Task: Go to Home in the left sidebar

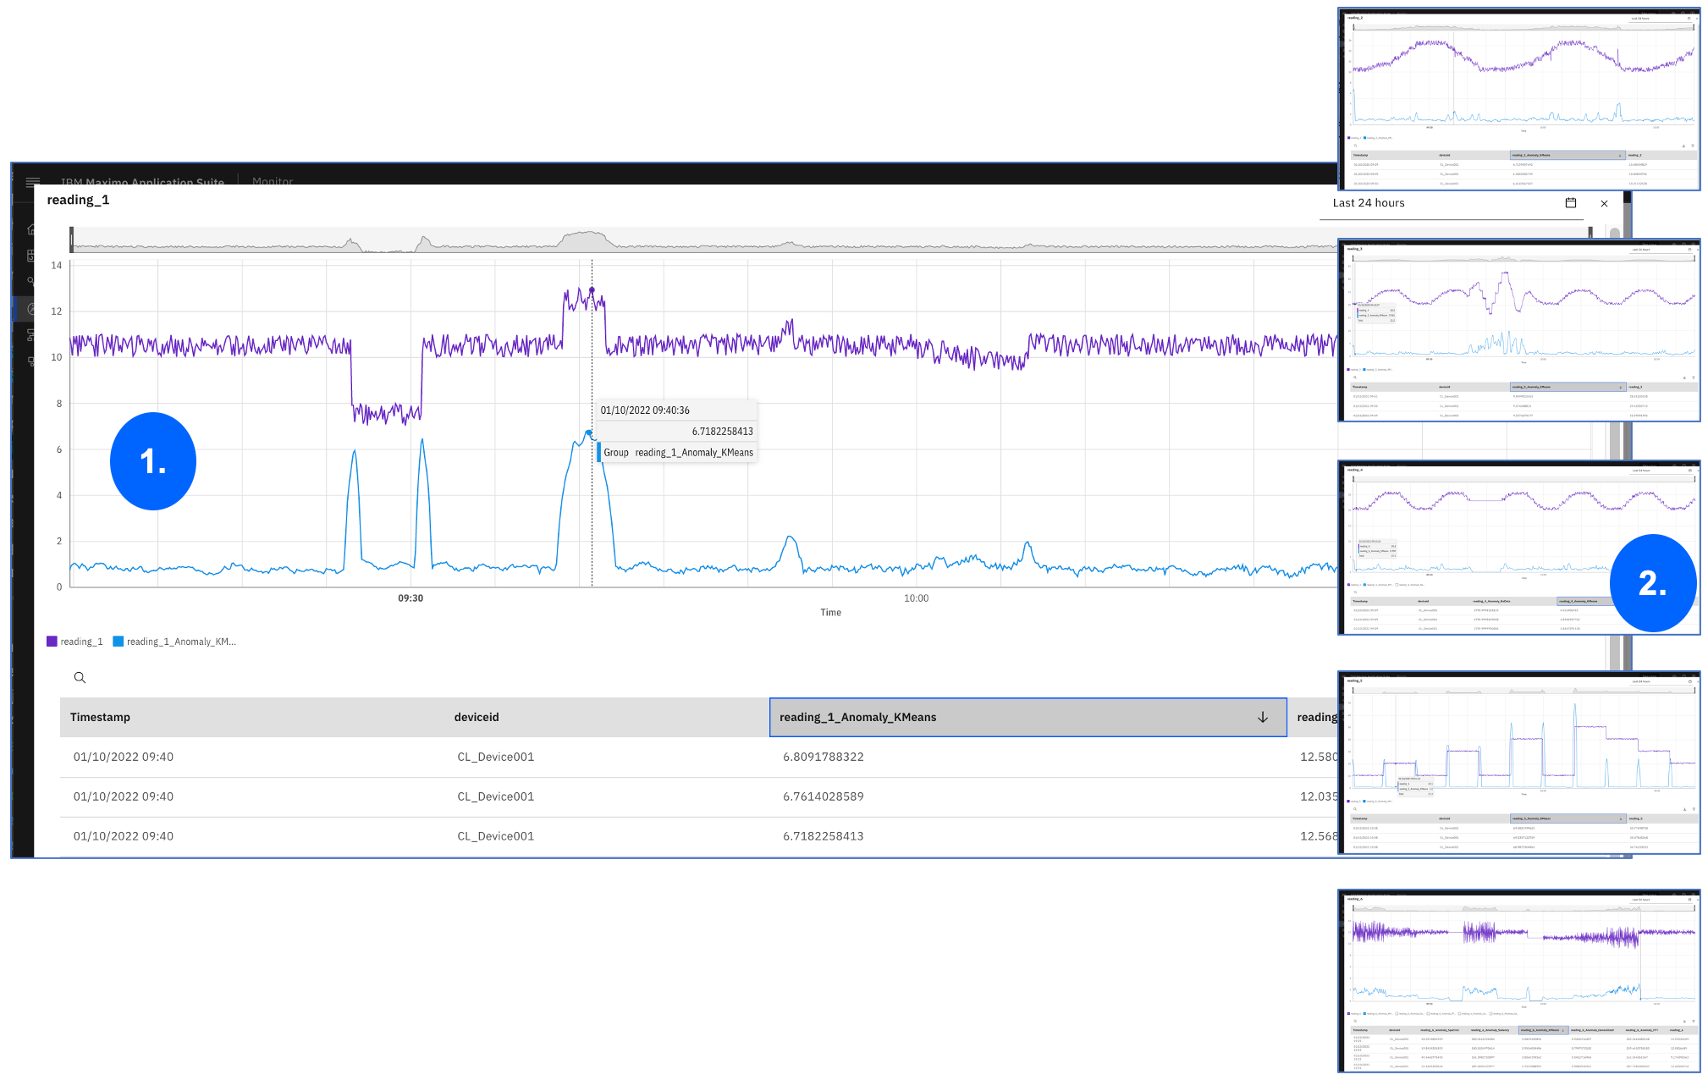Action: pos(30,229)
